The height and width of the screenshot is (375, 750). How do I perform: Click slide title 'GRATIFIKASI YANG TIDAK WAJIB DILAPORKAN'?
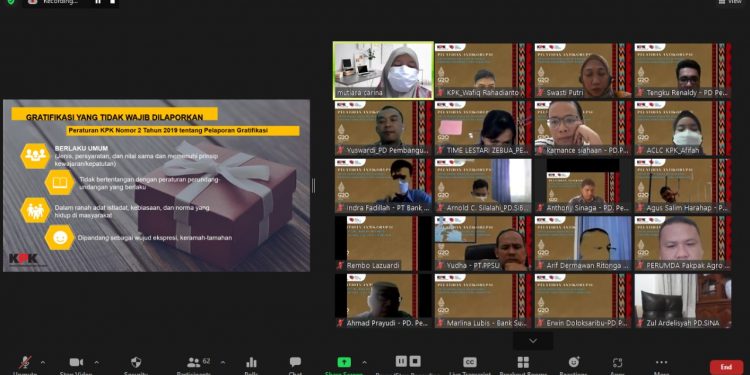tap(114, 117)
